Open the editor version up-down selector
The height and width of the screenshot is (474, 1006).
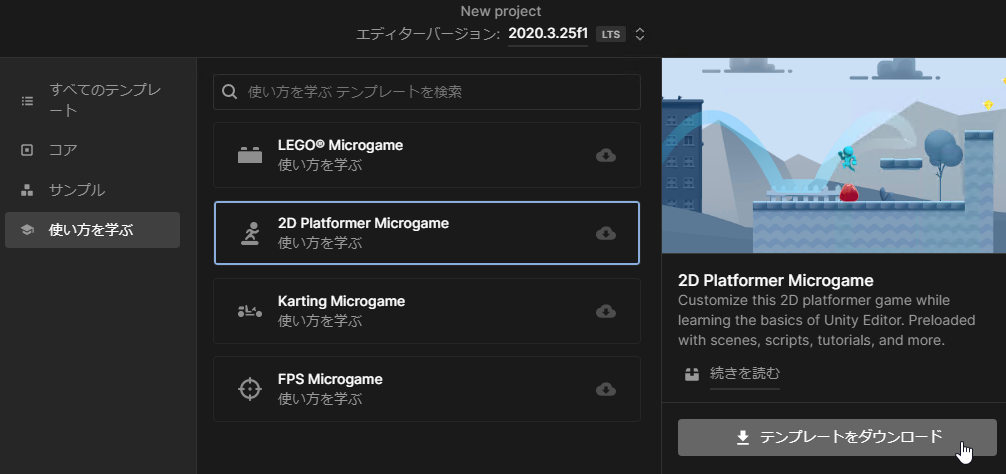[640, 34]
